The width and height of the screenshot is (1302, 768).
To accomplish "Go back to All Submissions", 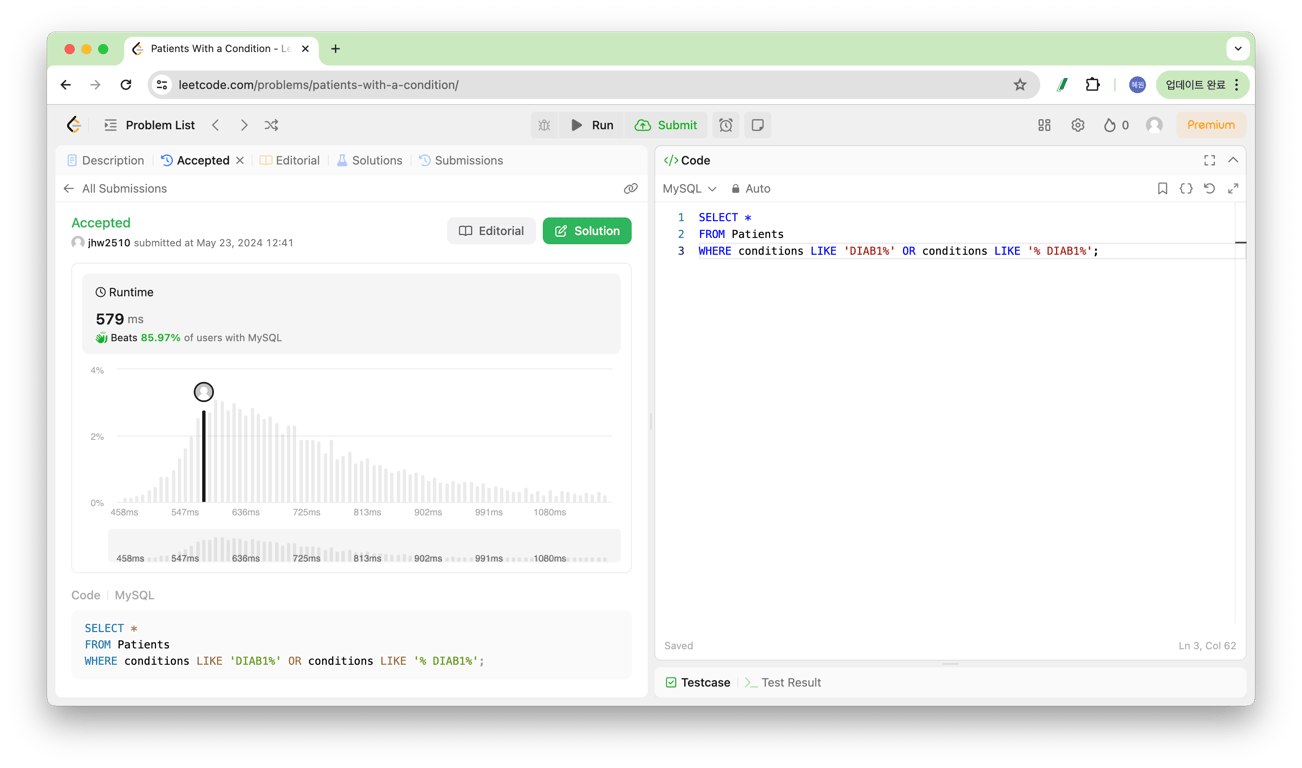I will click(115, 188).
